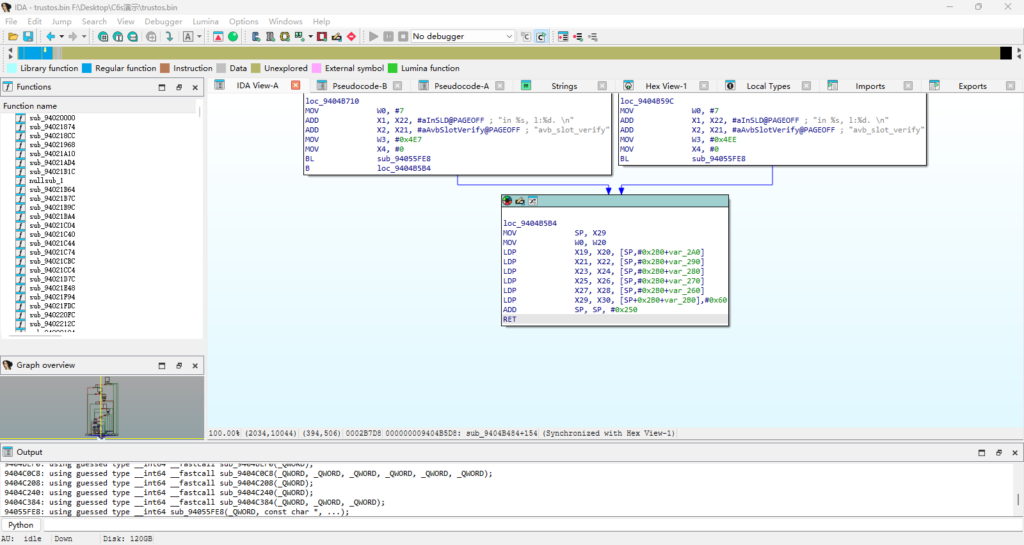Click the red diamond breakpoint icon
The image size is (1024, 545).
click(x=351, y=37)
